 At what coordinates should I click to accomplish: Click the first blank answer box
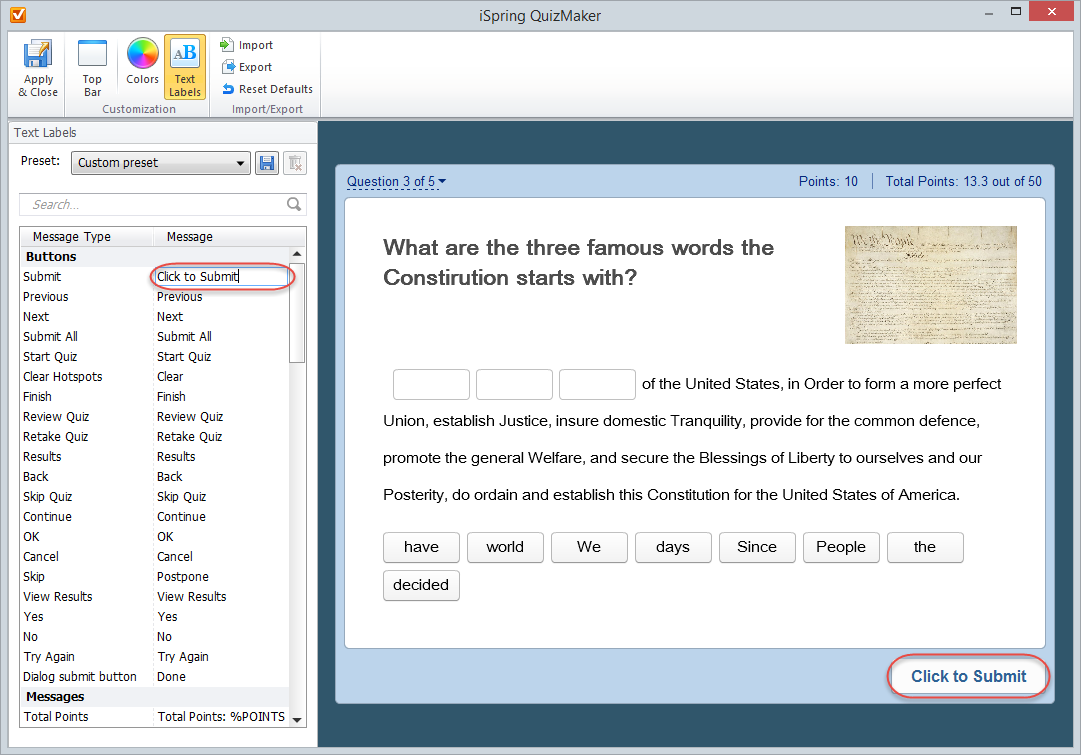tap(431, 384)
